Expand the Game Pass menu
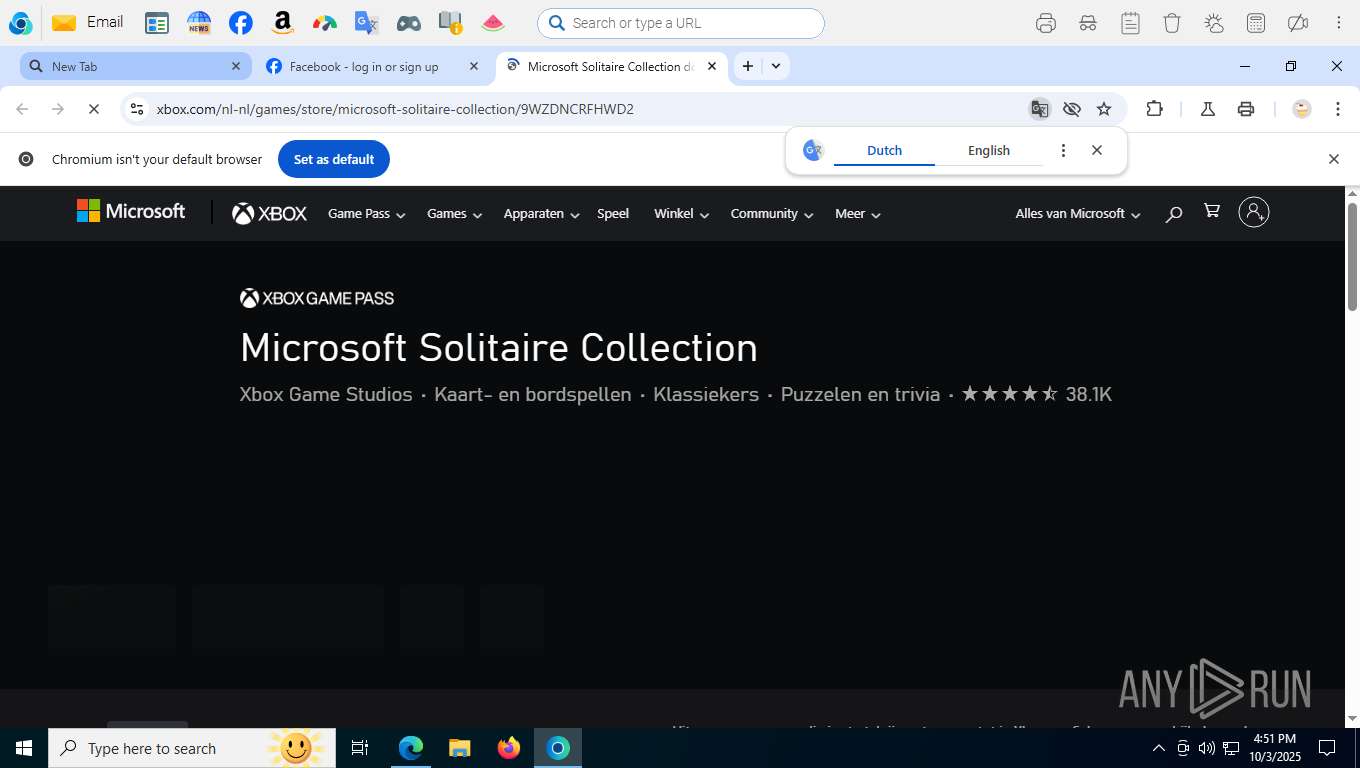 coord(366,214)
